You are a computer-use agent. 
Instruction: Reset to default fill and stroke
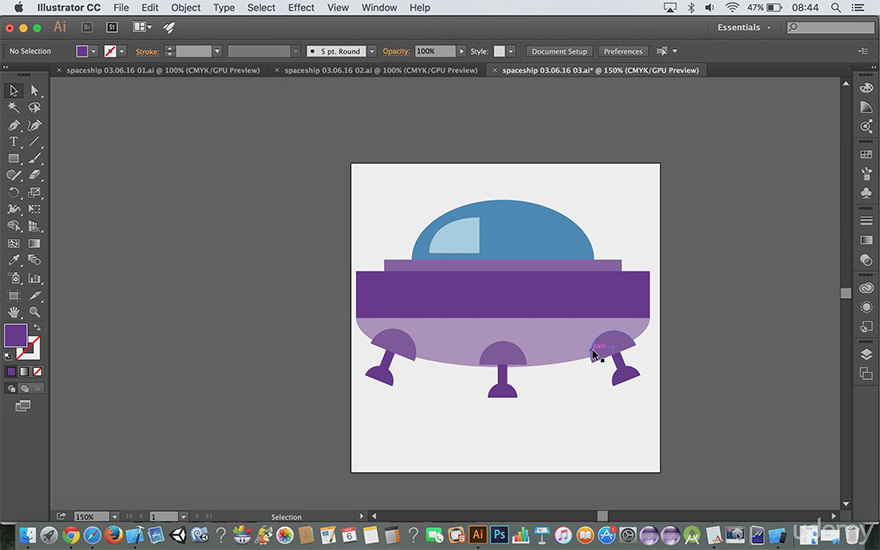point(8,356)
